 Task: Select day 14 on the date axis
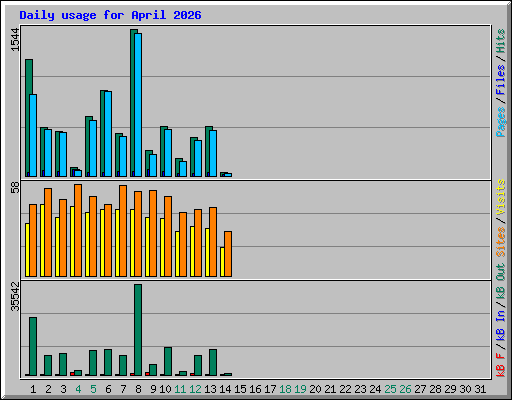click(225, 389)
